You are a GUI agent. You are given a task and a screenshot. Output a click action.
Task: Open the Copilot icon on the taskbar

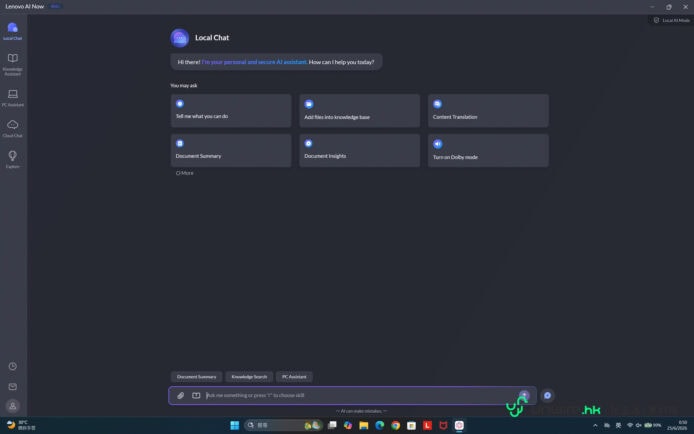point(348,425)
